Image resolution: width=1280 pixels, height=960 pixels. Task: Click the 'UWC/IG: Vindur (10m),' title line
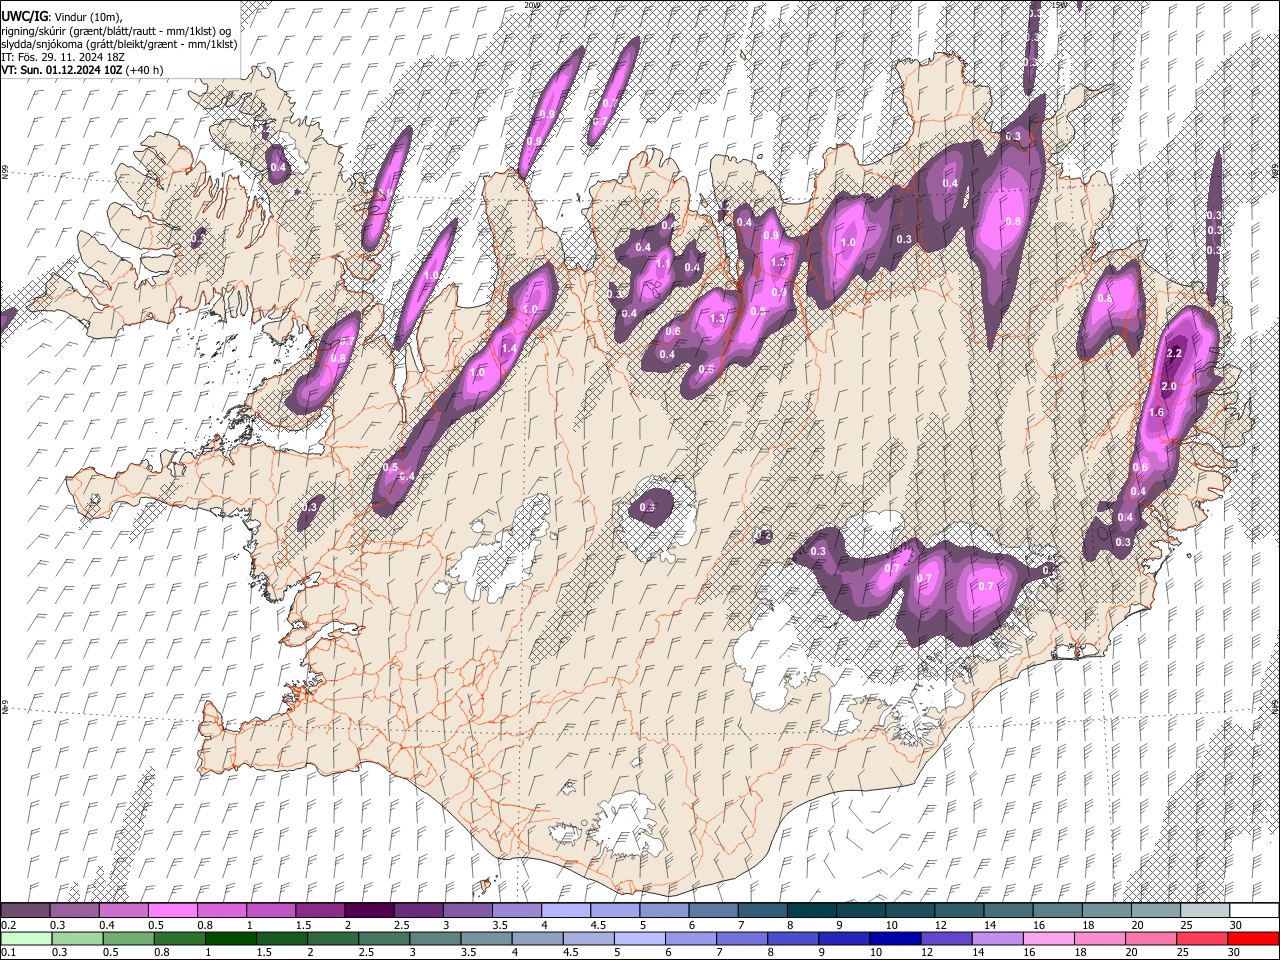(62, 16)
